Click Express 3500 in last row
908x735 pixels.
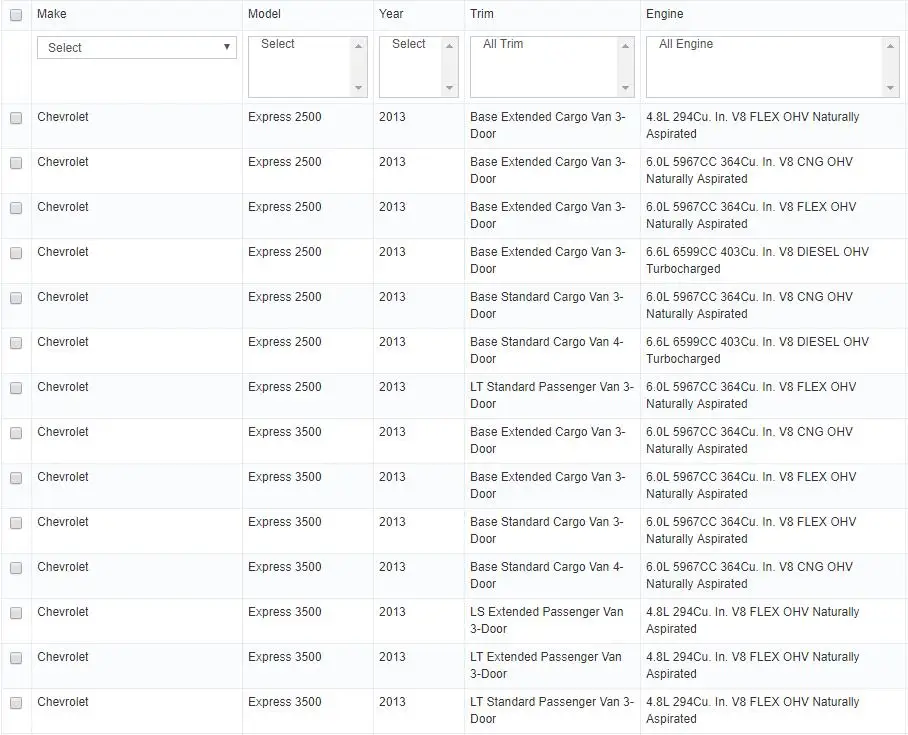coord(284,702)
